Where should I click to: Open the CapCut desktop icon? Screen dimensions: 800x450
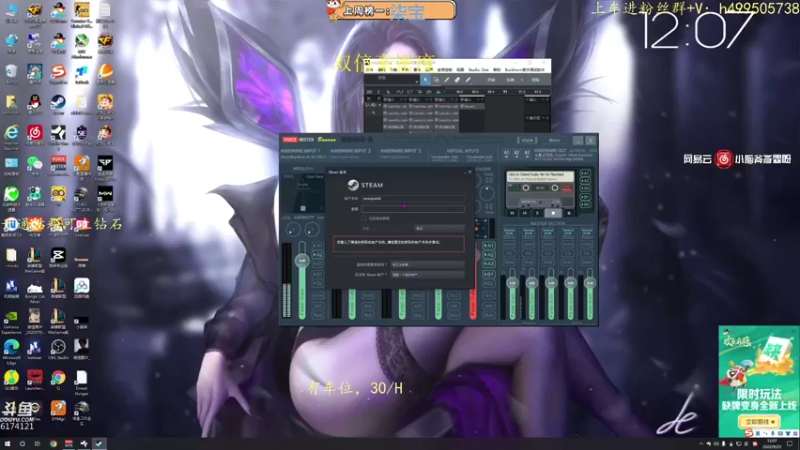click(x=58, y=258)
